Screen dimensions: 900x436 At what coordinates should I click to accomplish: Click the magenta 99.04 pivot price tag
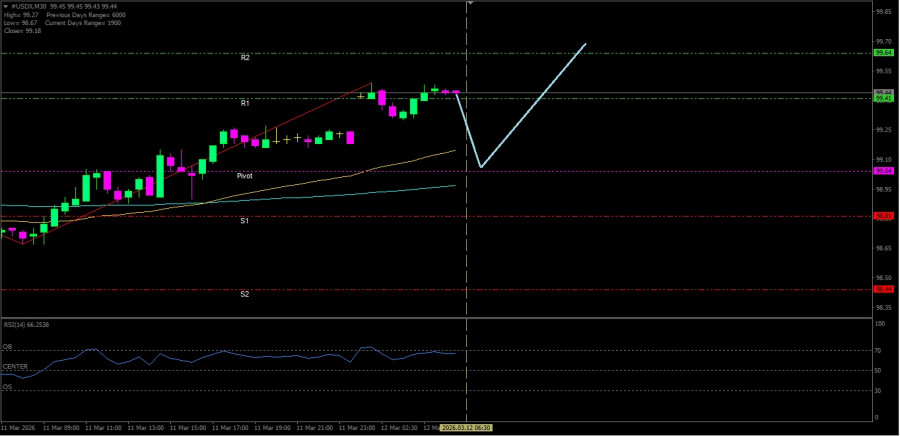[x=883, y=171]
